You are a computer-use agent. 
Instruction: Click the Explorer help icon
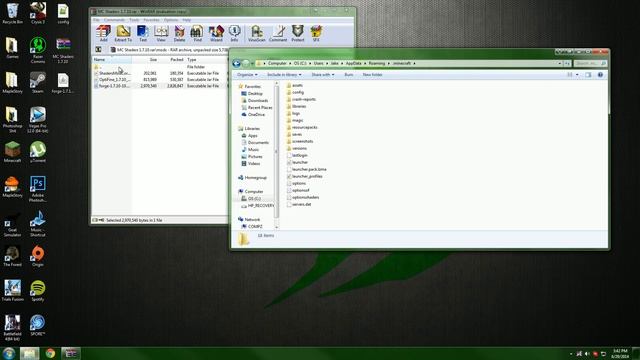(600, 75)
